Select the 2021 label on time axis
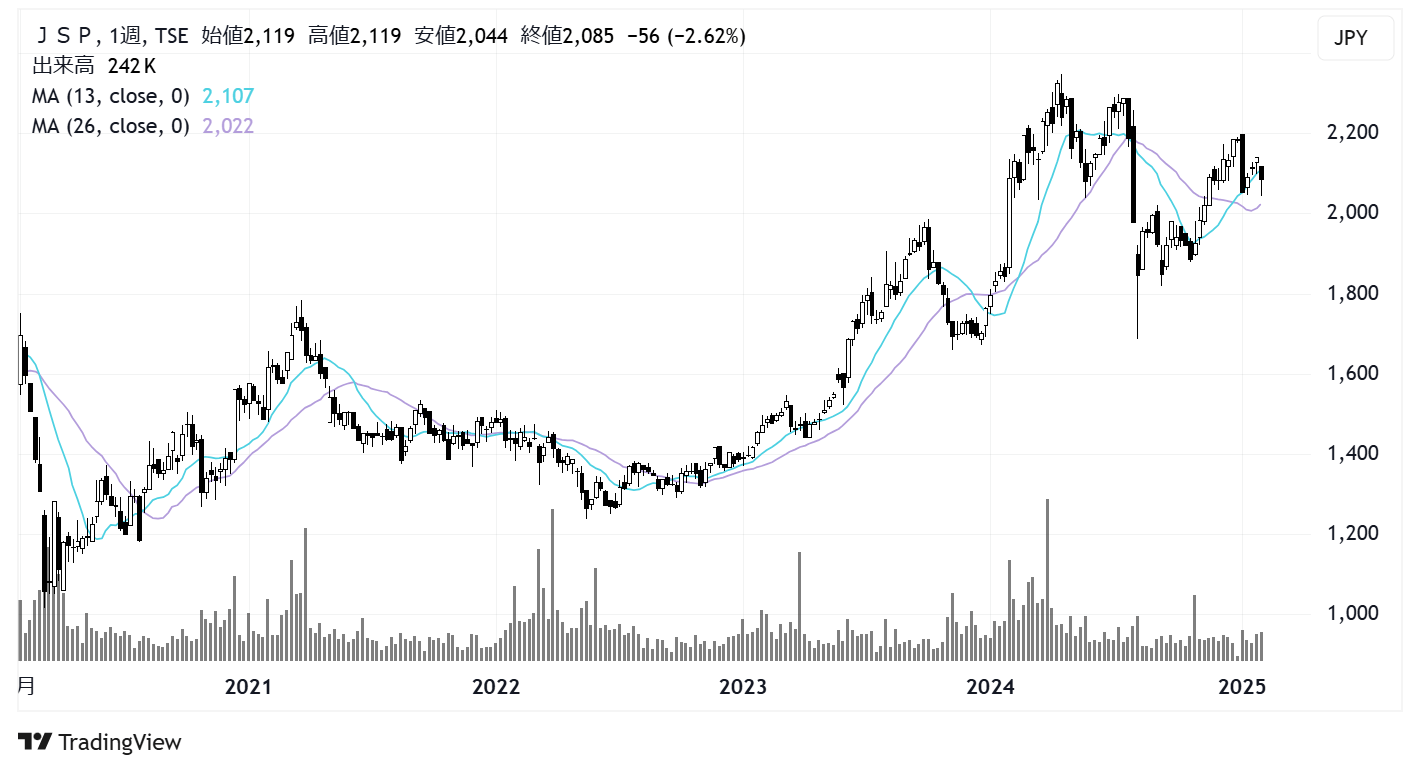Image resolution: width=1420 pixels, height=772 pixels. point(248,687)
